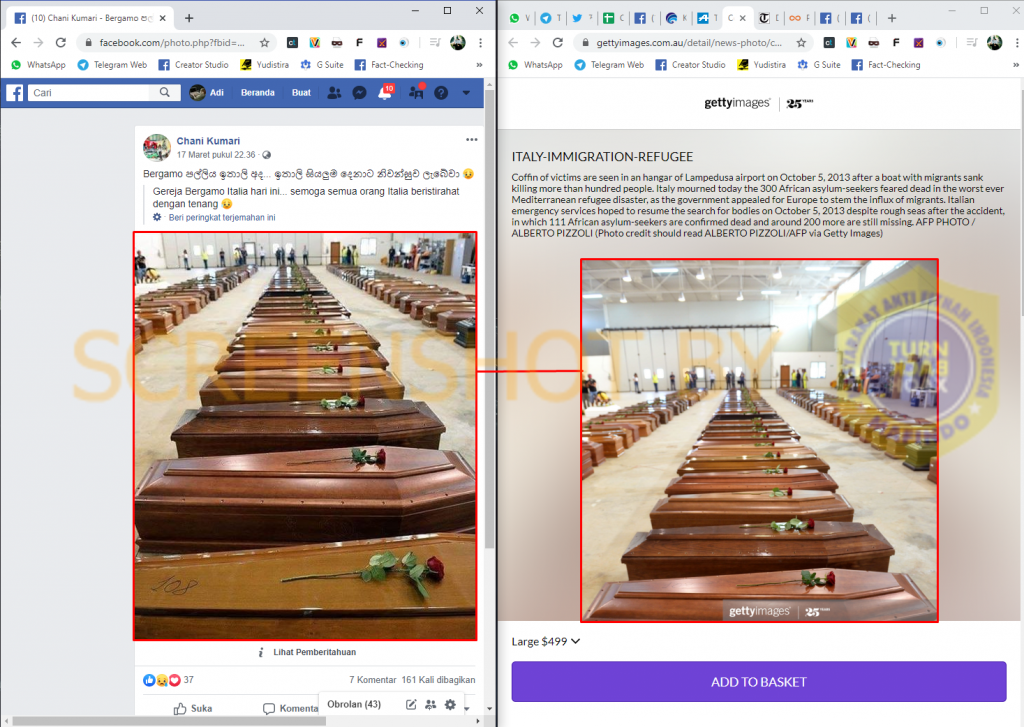Click the Cari search field on Facebook
This screenshot has height=727, width=1024.
(x=88, y=93)
